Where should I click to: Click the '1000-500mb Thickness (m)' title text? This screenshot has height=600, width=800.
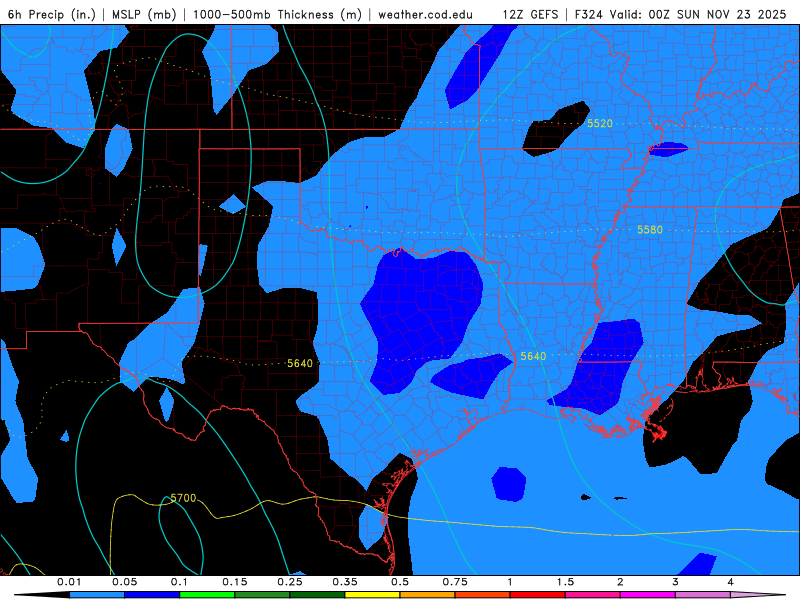pos(277,15)
